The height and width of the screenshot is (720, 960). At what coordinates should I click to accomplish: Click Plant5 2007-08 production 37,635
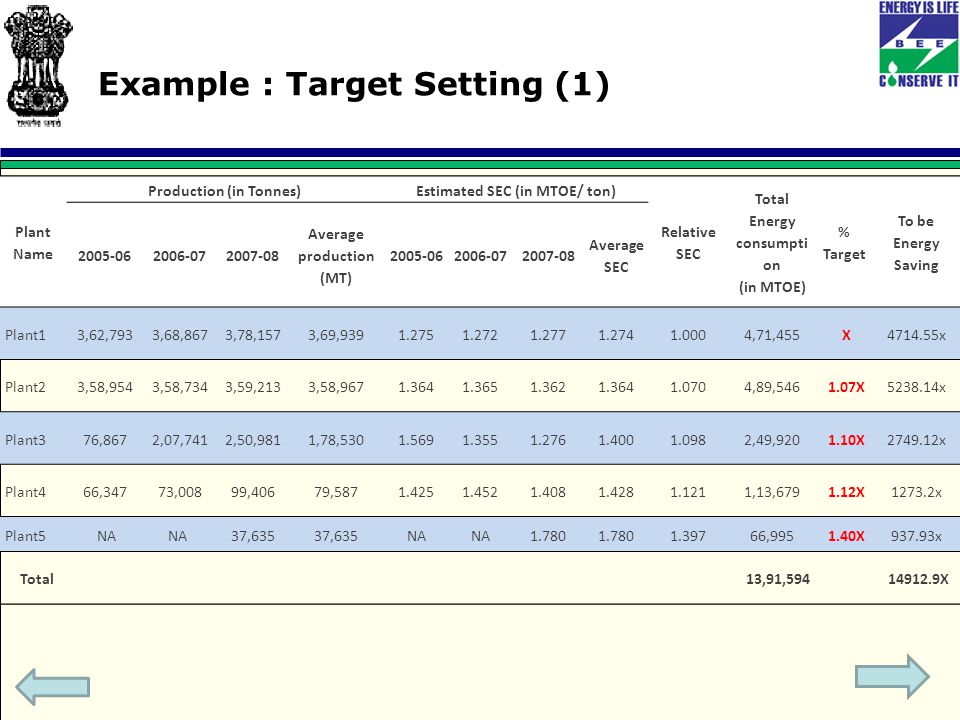(x=253, y=536)
